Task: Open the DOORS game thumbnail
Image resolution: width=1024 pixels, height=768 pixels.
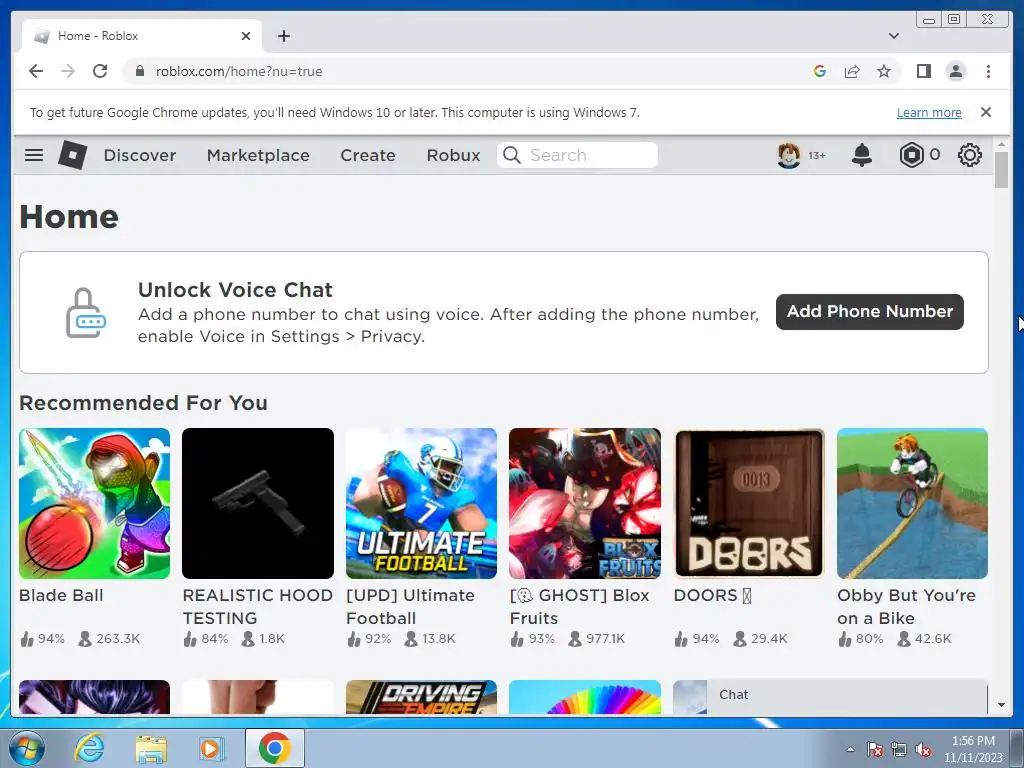Action: pyautogui.click(x=749, y=504)
